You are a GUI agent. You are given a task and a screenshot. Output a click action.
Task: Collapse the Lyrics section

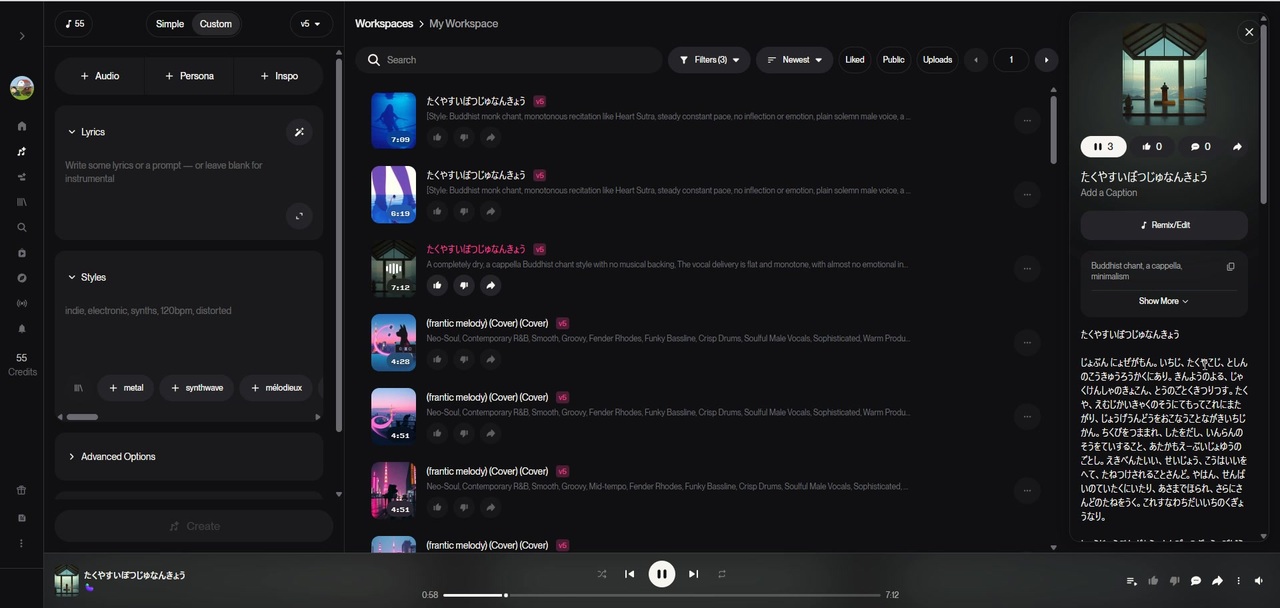[86, 132]
